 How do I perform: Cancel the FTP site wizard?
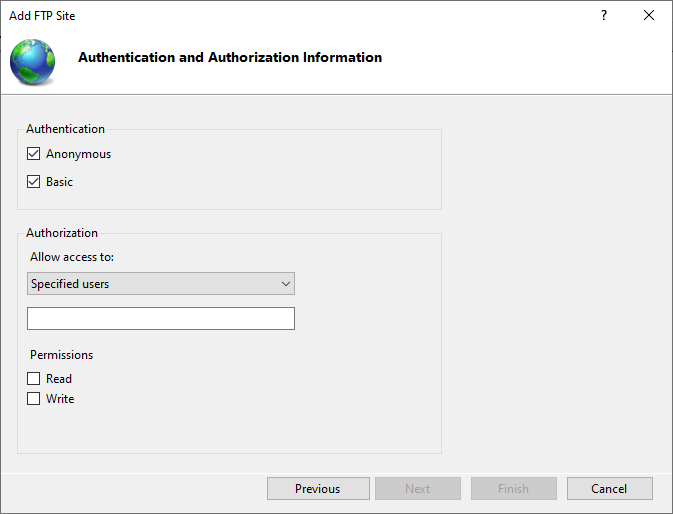coord(609,489)
